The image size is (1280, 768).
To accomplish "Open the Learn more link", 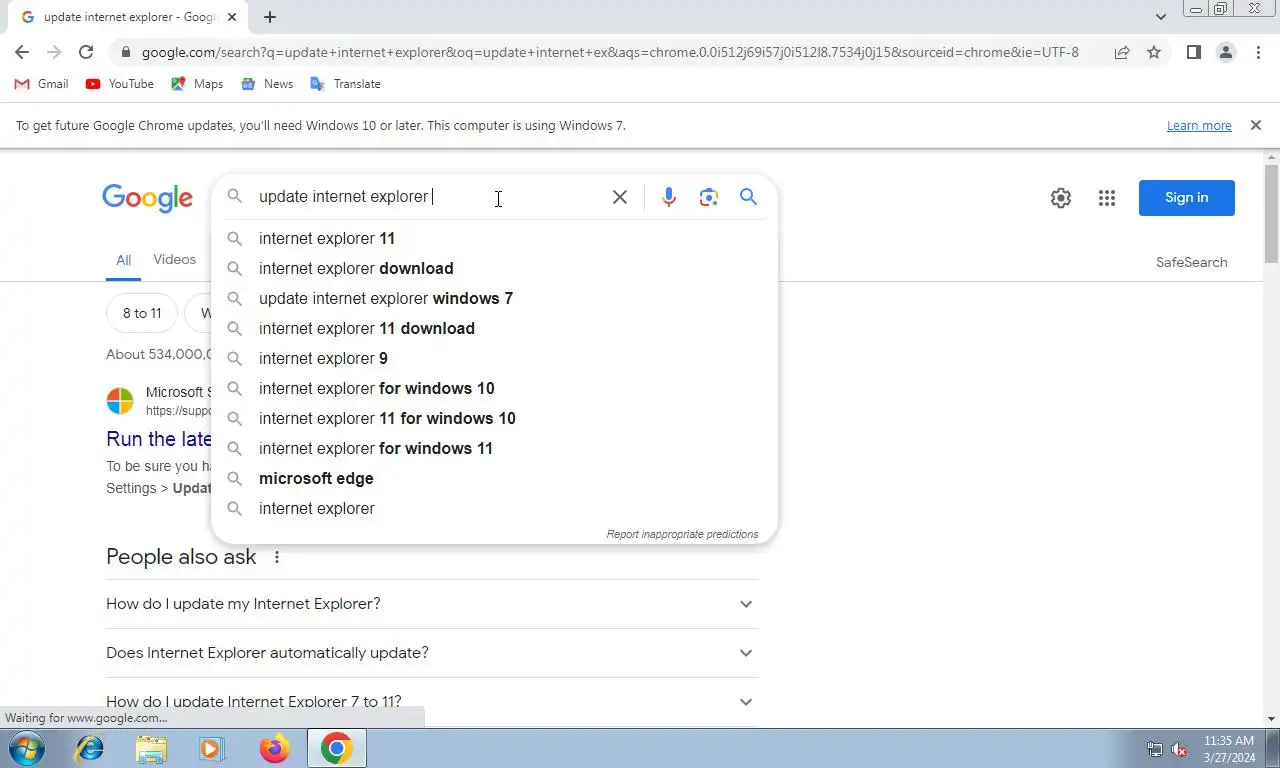I will [1199, 126].
